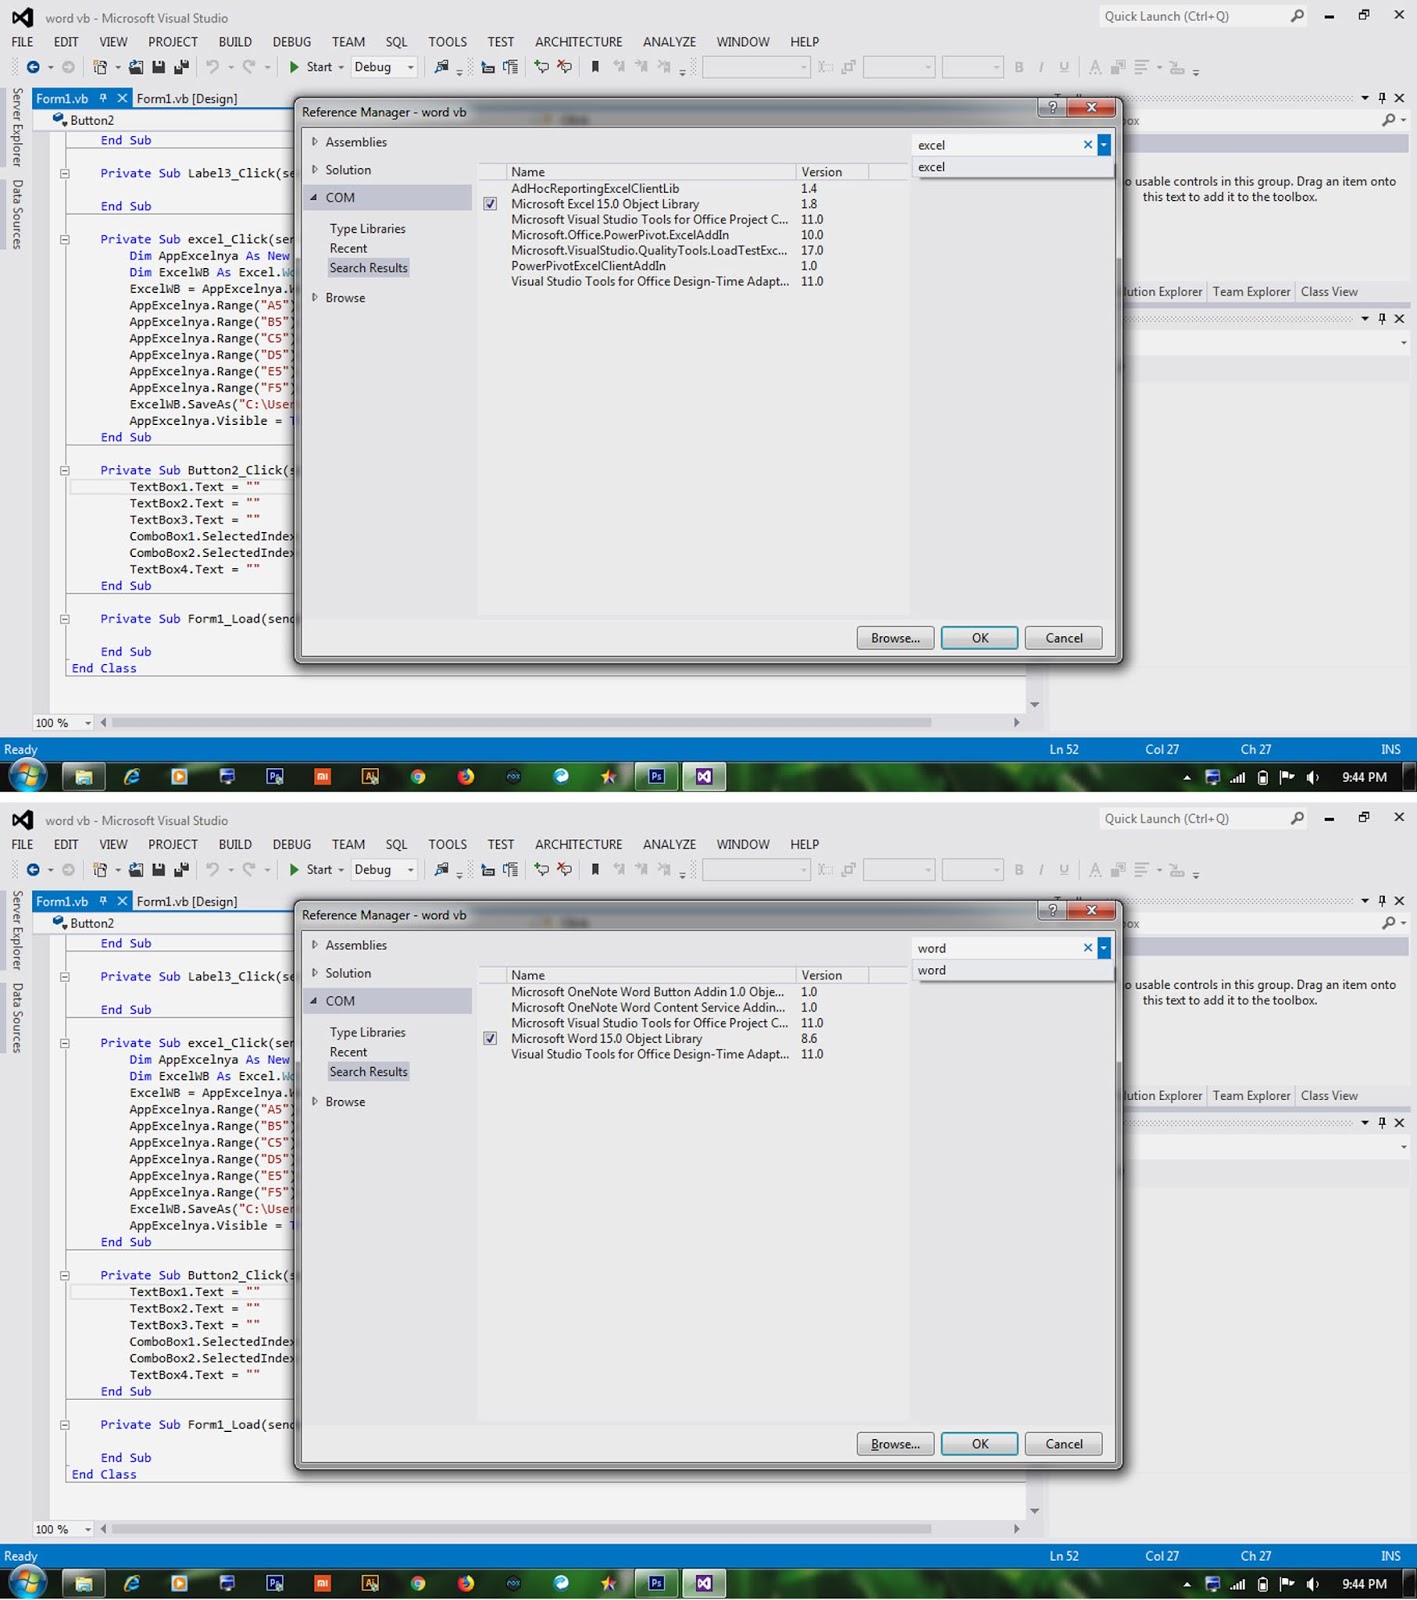This screenshot has height=1600, width=1417.
Task: Click New Project icon in the upper Visual Studio toolbar
Action: click(100, 67)
